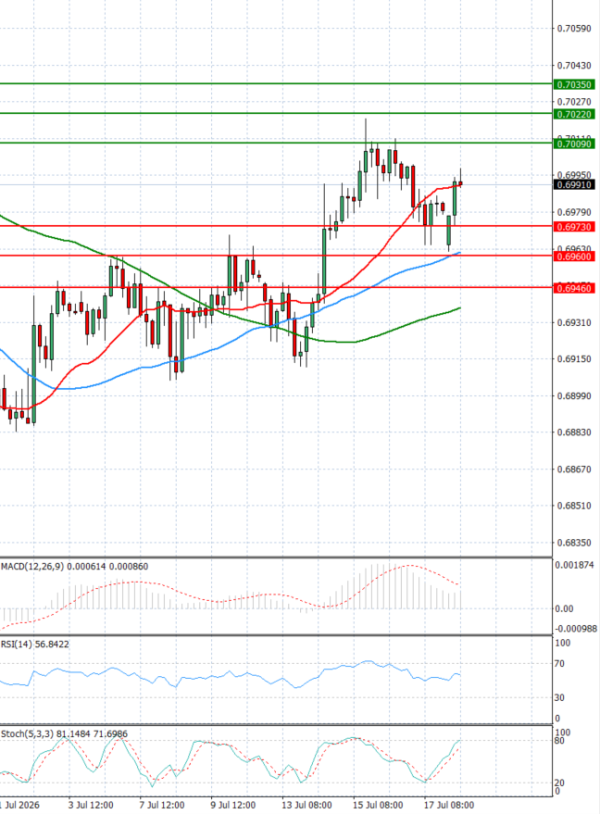600x814 pixels.
Task: Click the 3 Jul 12:00 time axis label
Action: pyautogui.click(x=91, y=805)
